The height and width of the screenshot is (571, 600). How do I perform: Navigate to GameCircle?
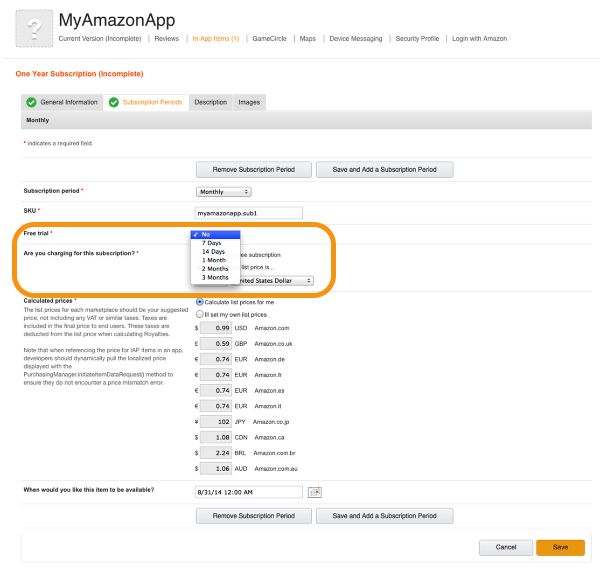(x=269, y=39)
